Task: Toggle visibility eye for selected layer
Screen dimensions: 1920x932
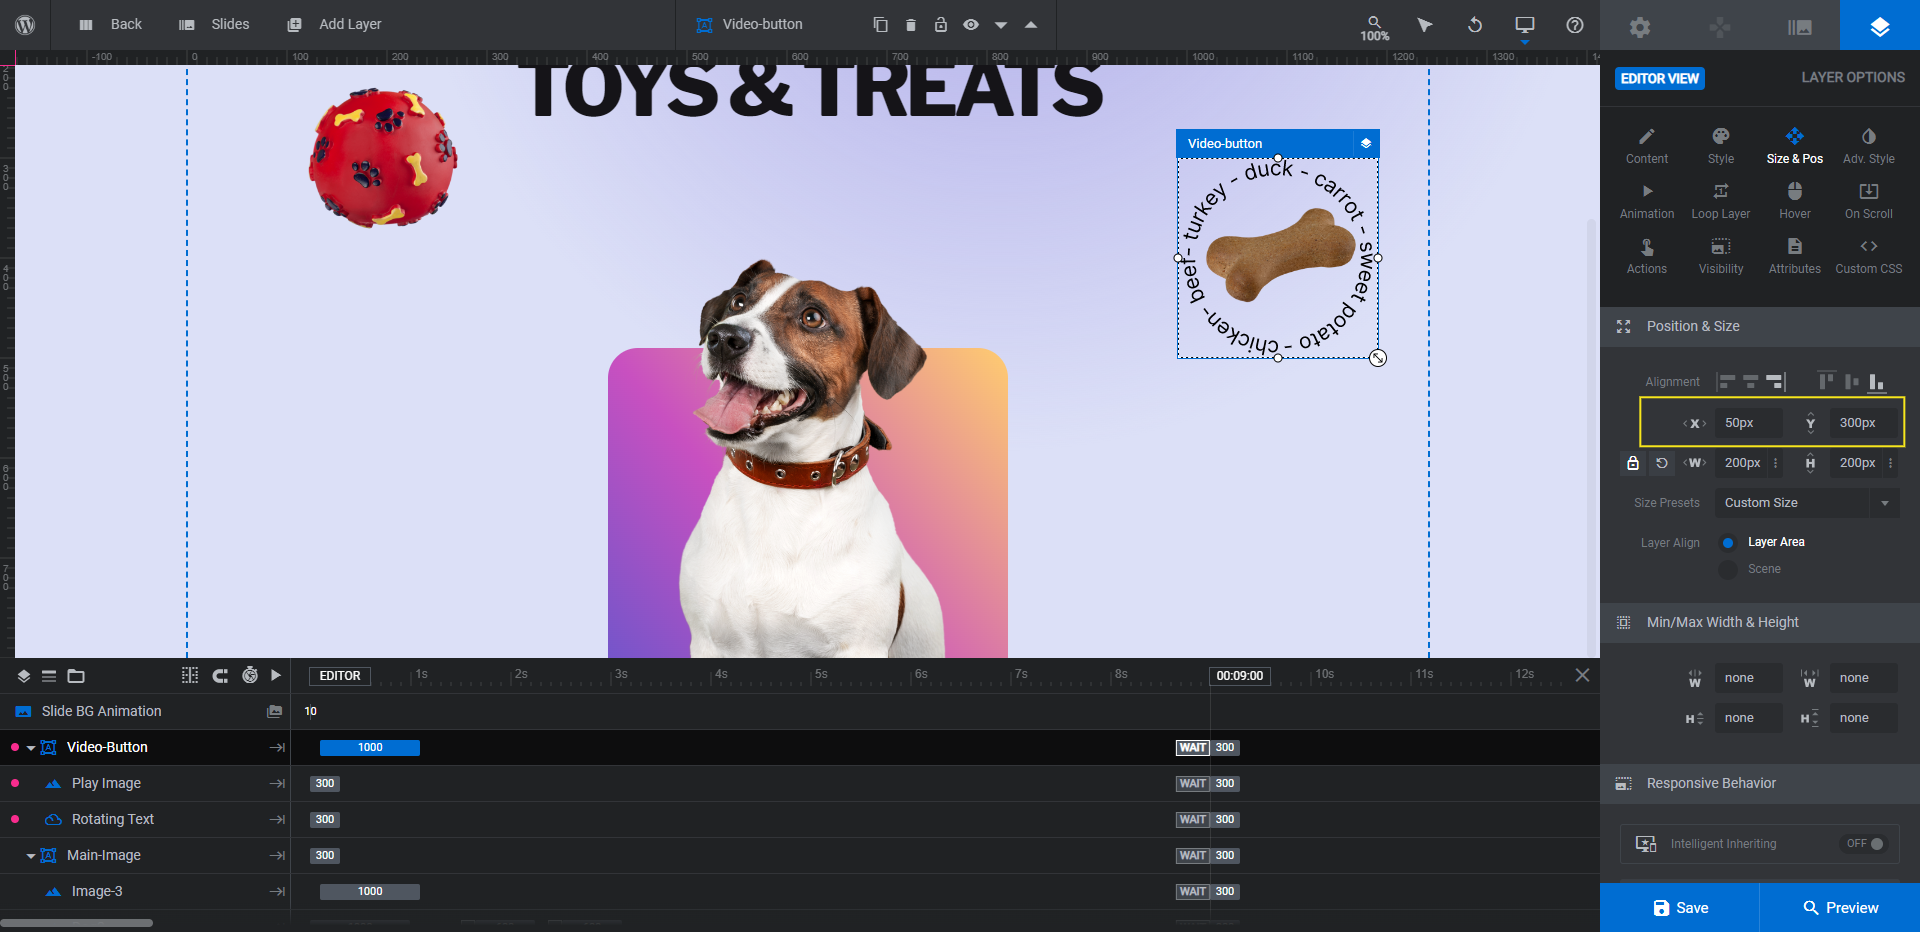Action: [x=970, y=25]
